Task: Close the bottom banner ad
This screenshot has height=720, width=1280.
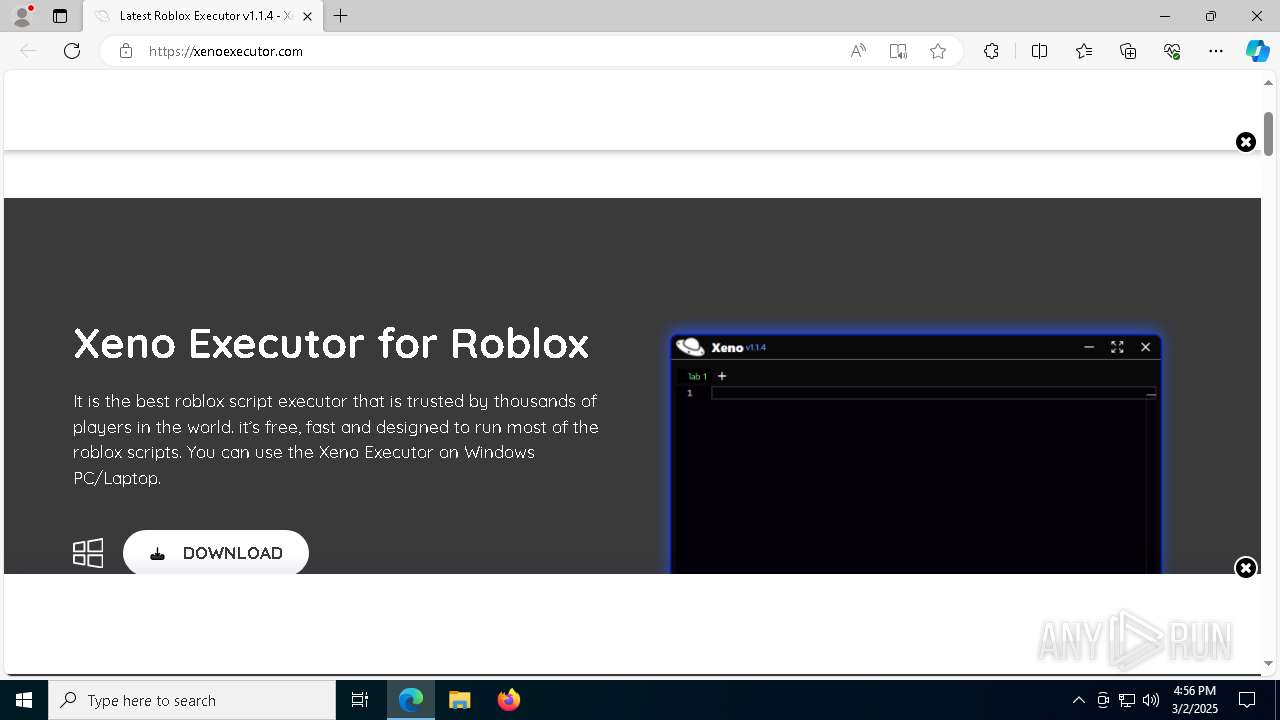Action: 1245,568
